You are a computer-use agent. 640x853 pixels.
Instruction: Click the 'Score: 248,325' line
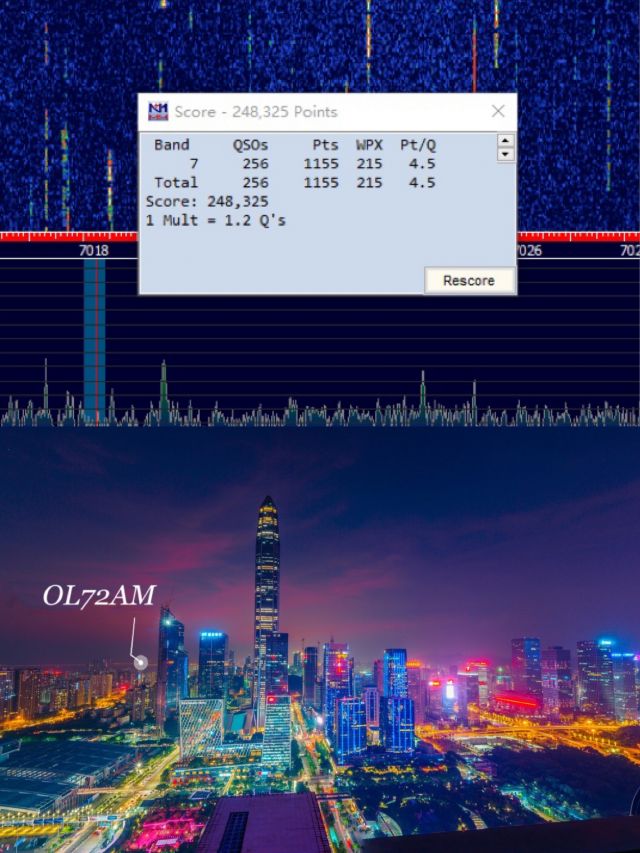pyautogui.click(x=207, y=201)
